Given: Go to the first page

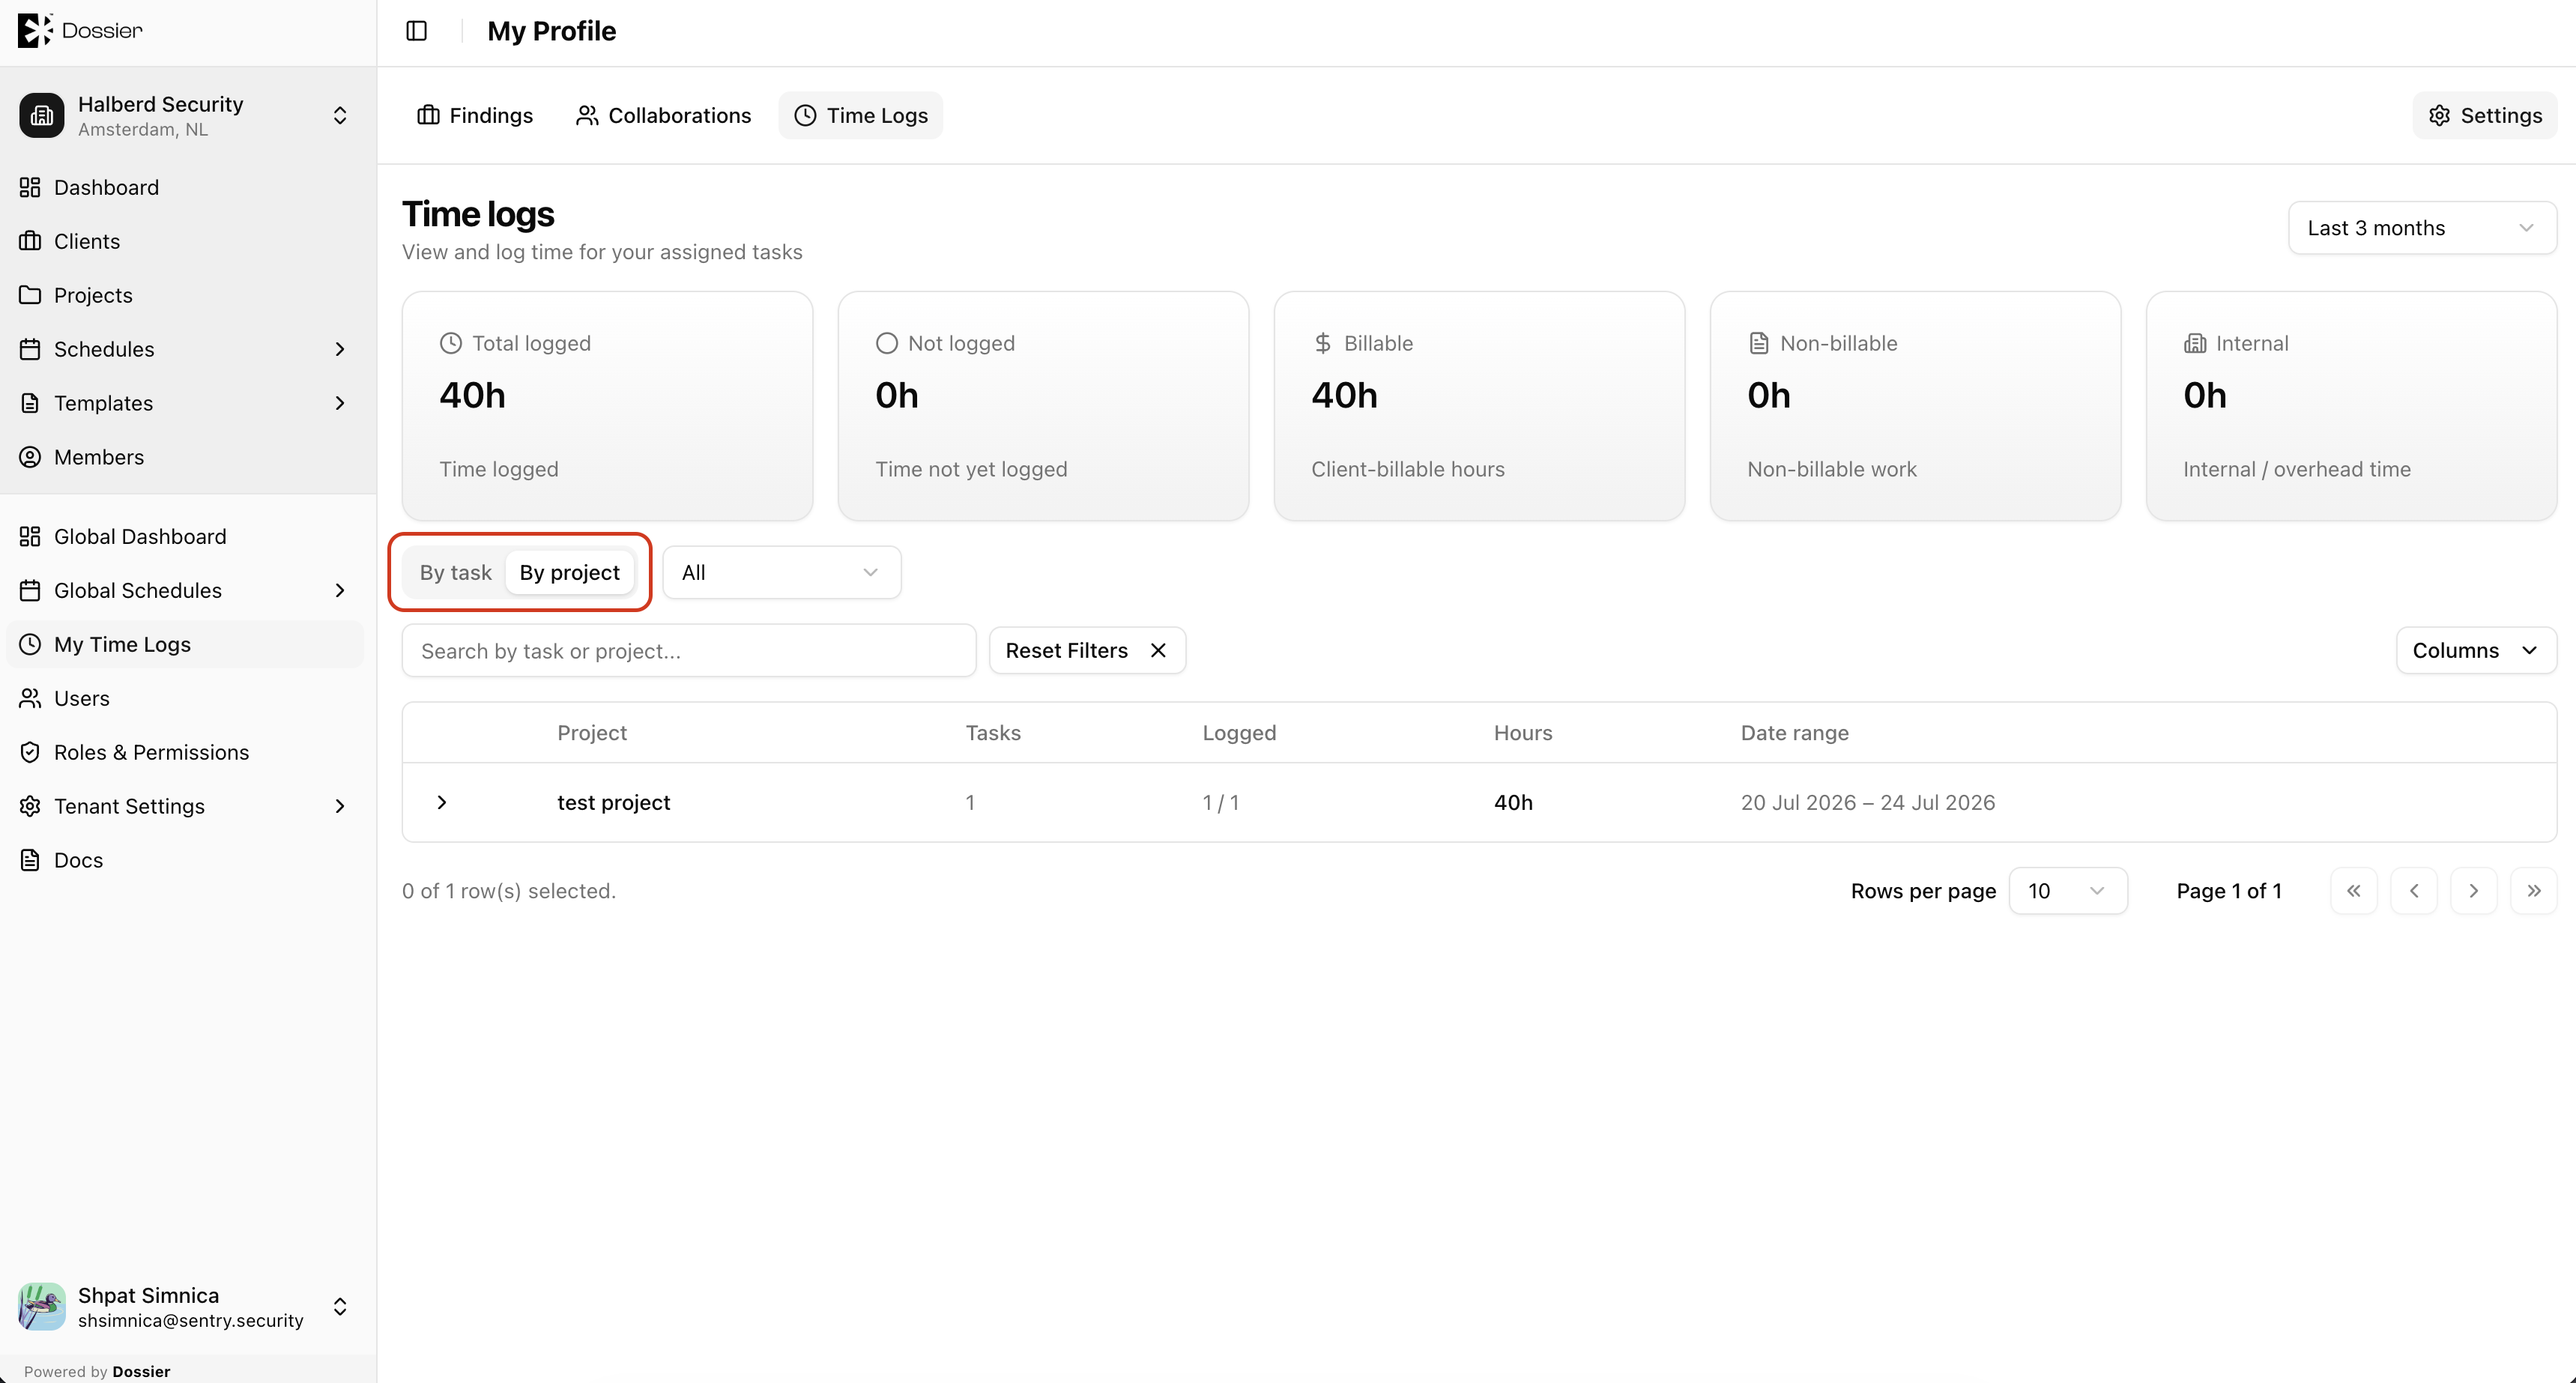Looking at the screenshot, I should (x=2353, y=890).
